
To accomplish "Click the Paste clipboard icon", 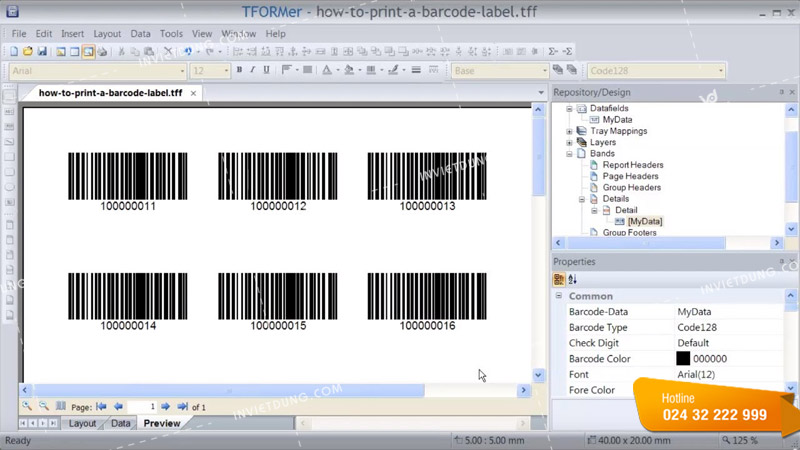I will point(149,52).
